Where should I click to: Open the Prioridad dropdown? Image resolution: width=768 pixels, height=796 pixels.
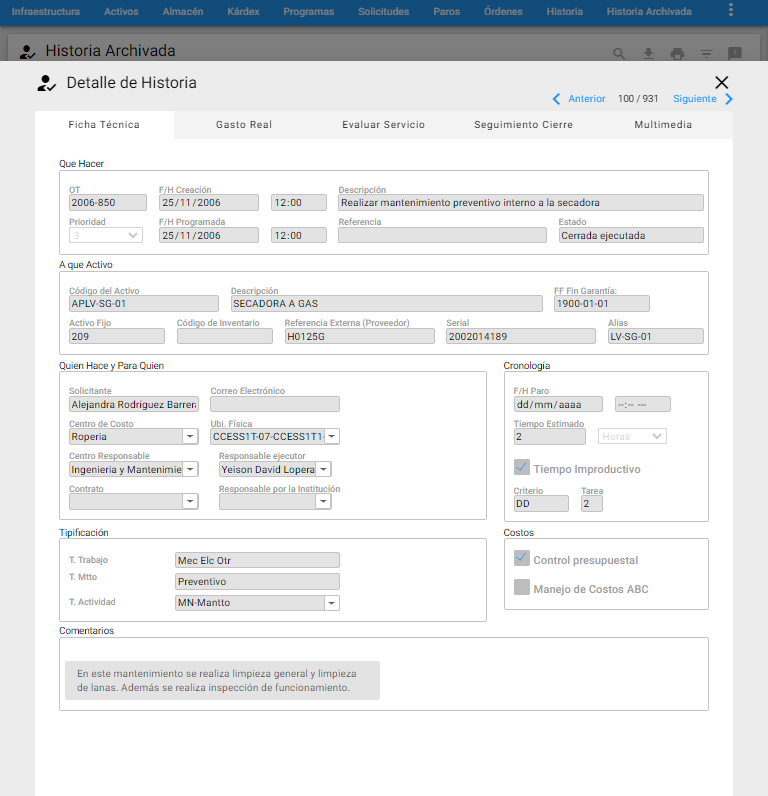point(106,235)
